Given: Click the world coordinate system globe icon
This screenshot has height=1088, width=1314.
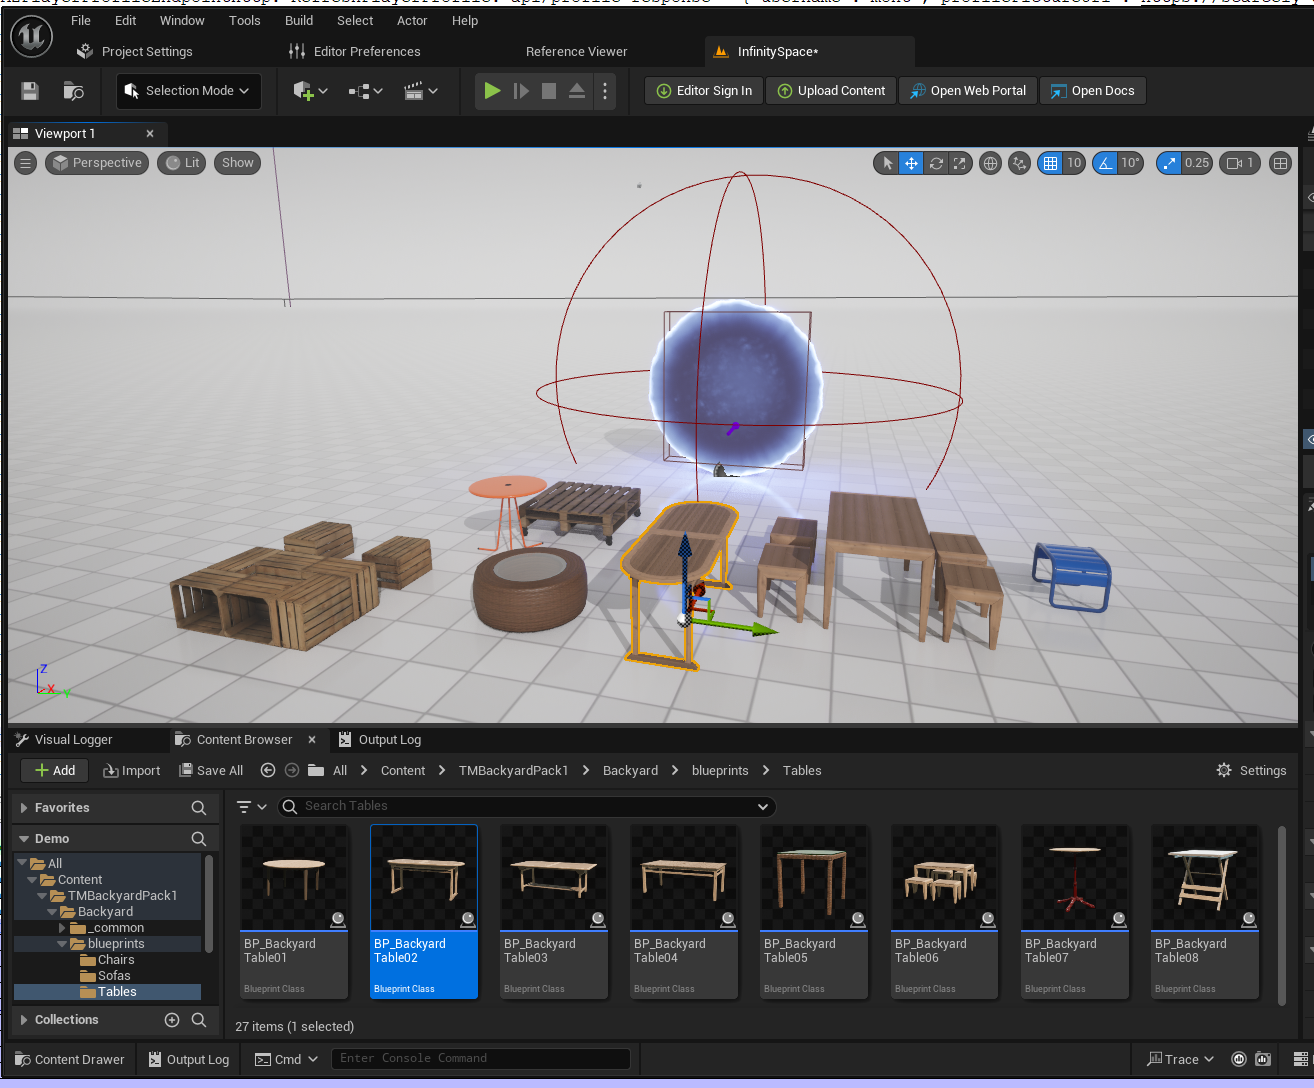Looking at the screenshot, I should 990,163.
